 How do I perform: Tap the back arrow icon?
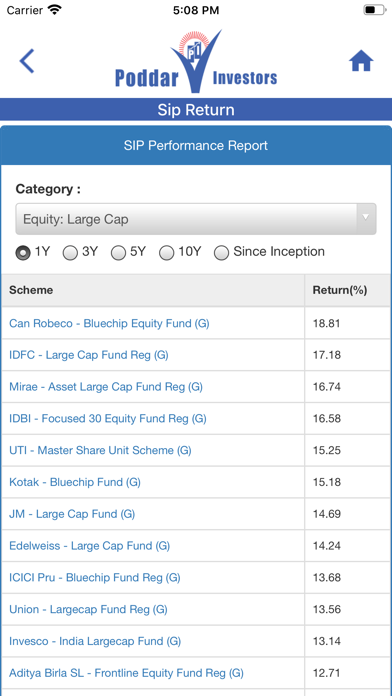[x=27, y=61]
